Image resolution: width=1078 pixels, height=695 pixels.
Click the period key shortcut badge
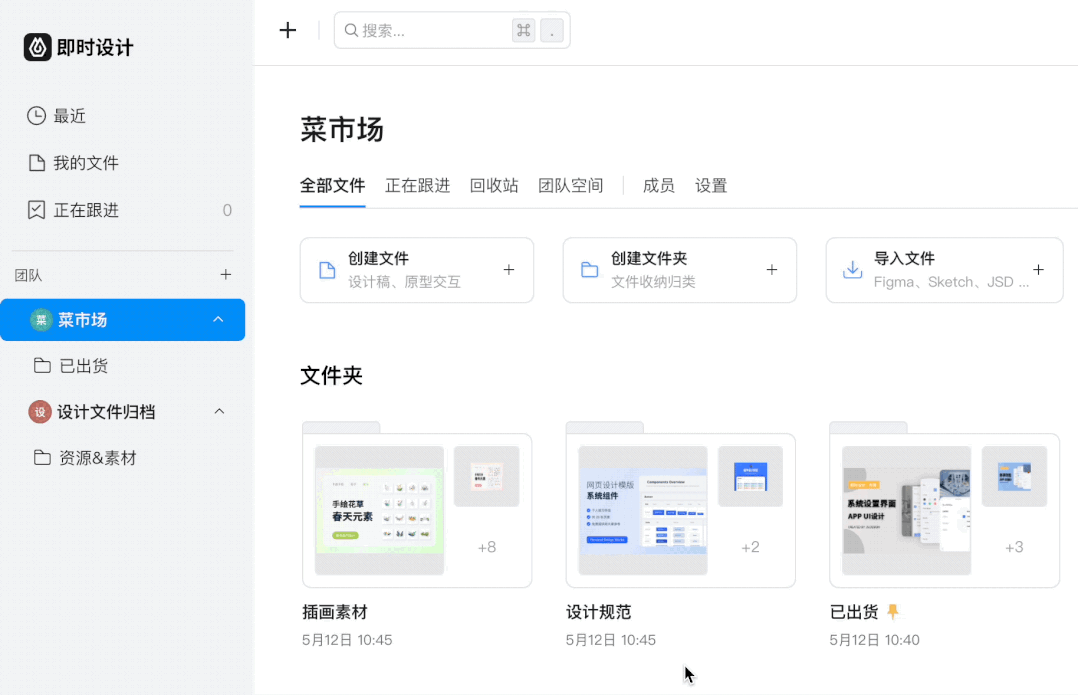[x=552, y=30]
